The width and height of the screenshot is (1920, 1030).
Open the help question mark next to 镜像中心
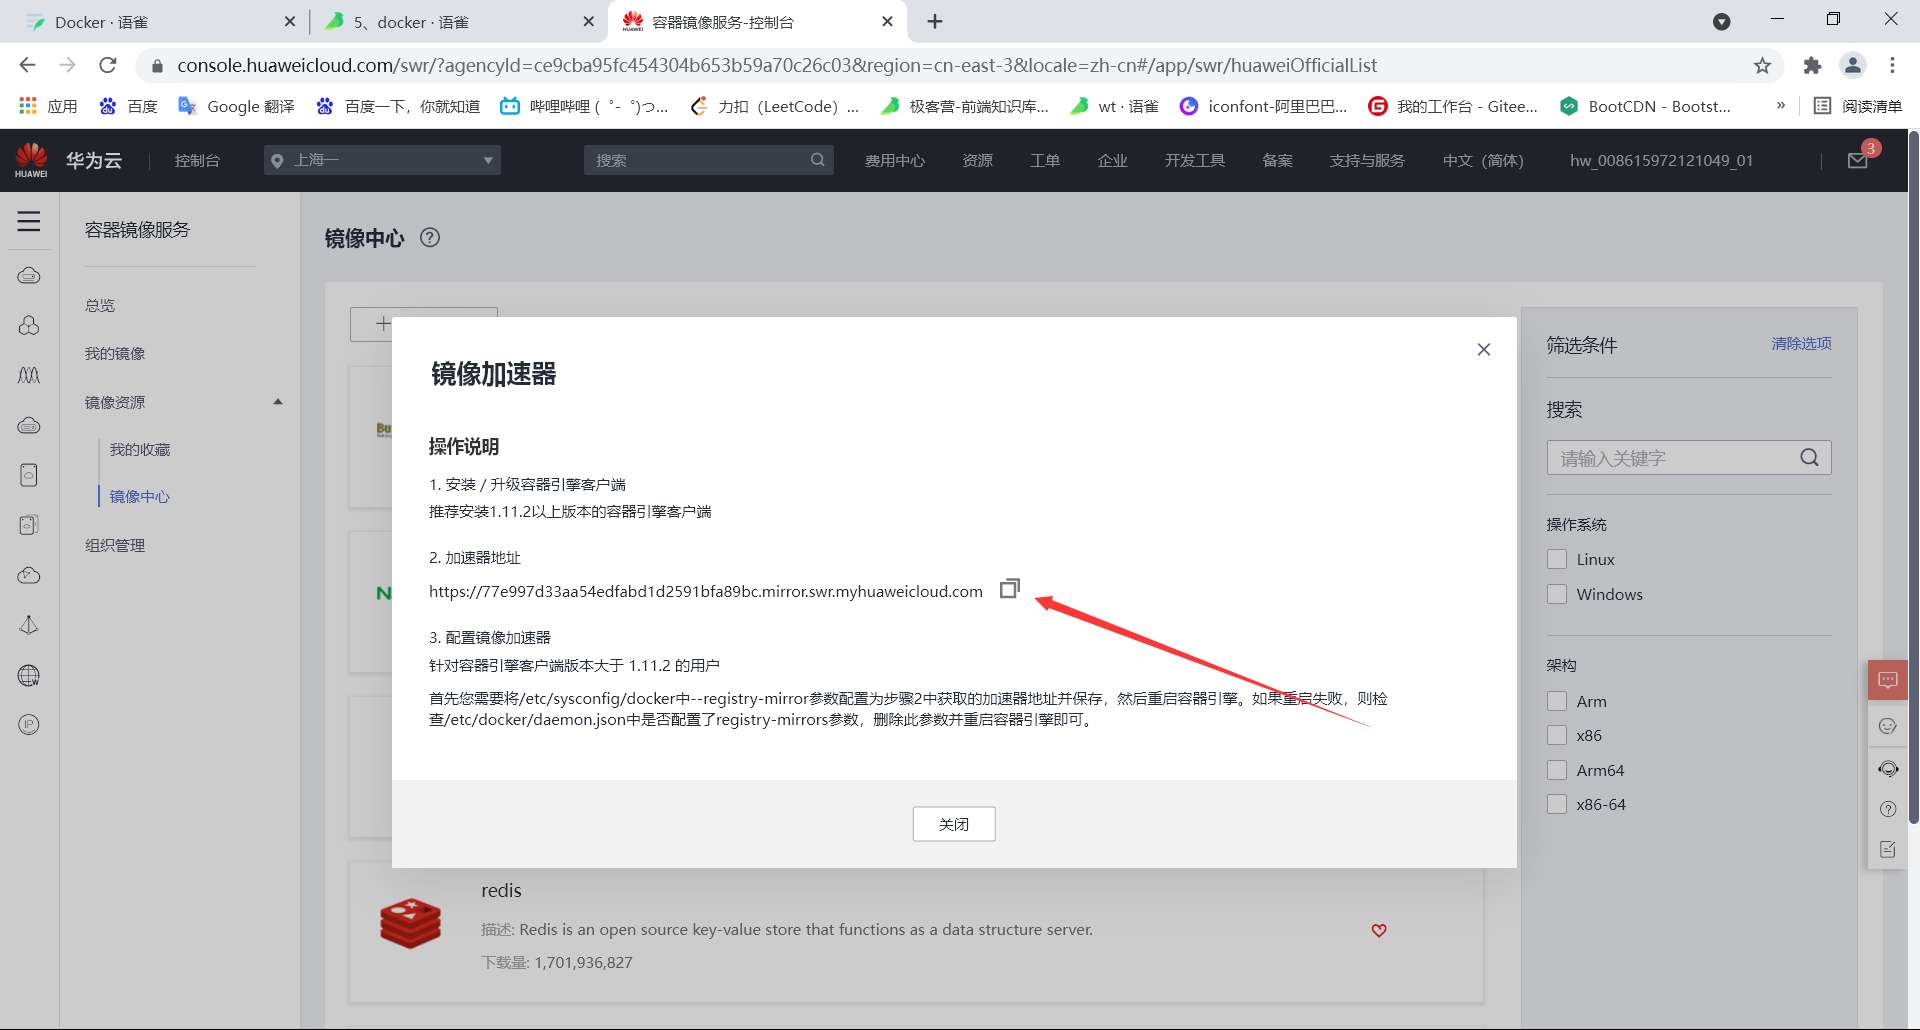(430, 237)
